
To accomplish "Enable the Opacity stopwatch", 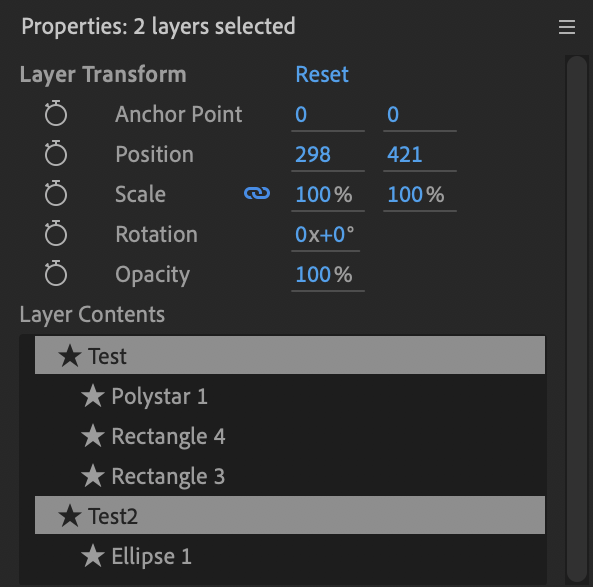I will [56, 273].
